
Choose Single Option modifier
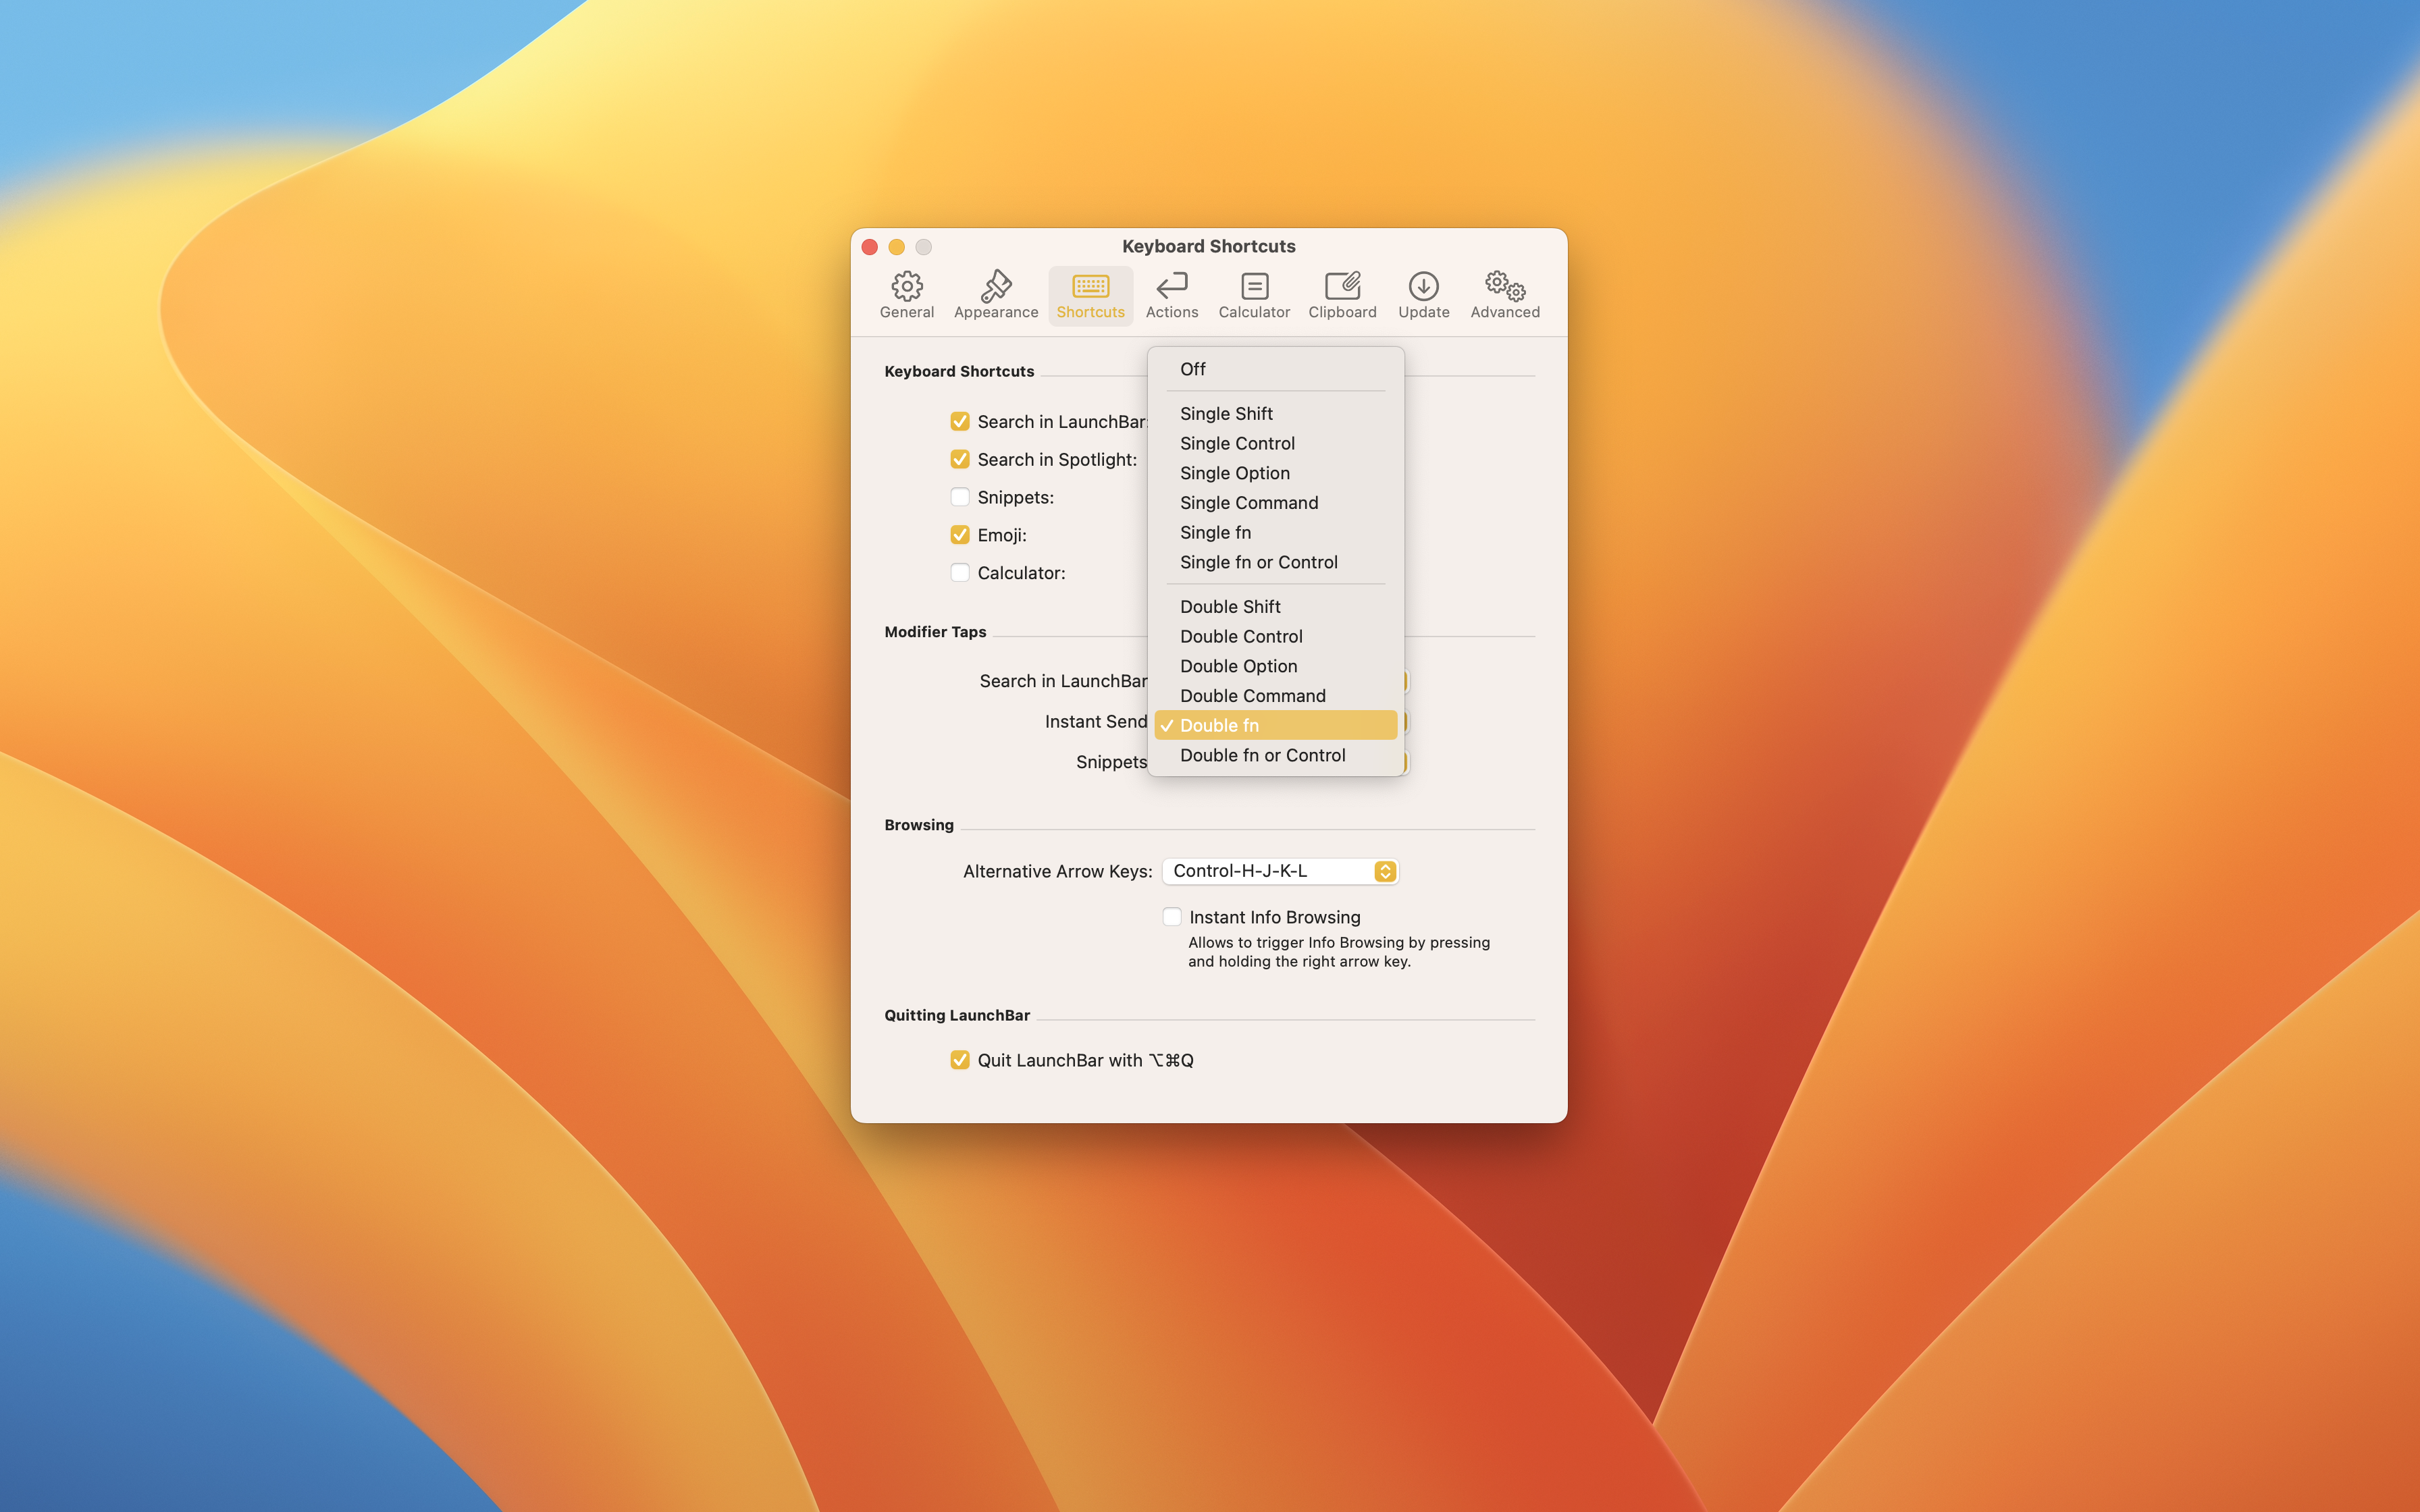[x=1275, y=473]
